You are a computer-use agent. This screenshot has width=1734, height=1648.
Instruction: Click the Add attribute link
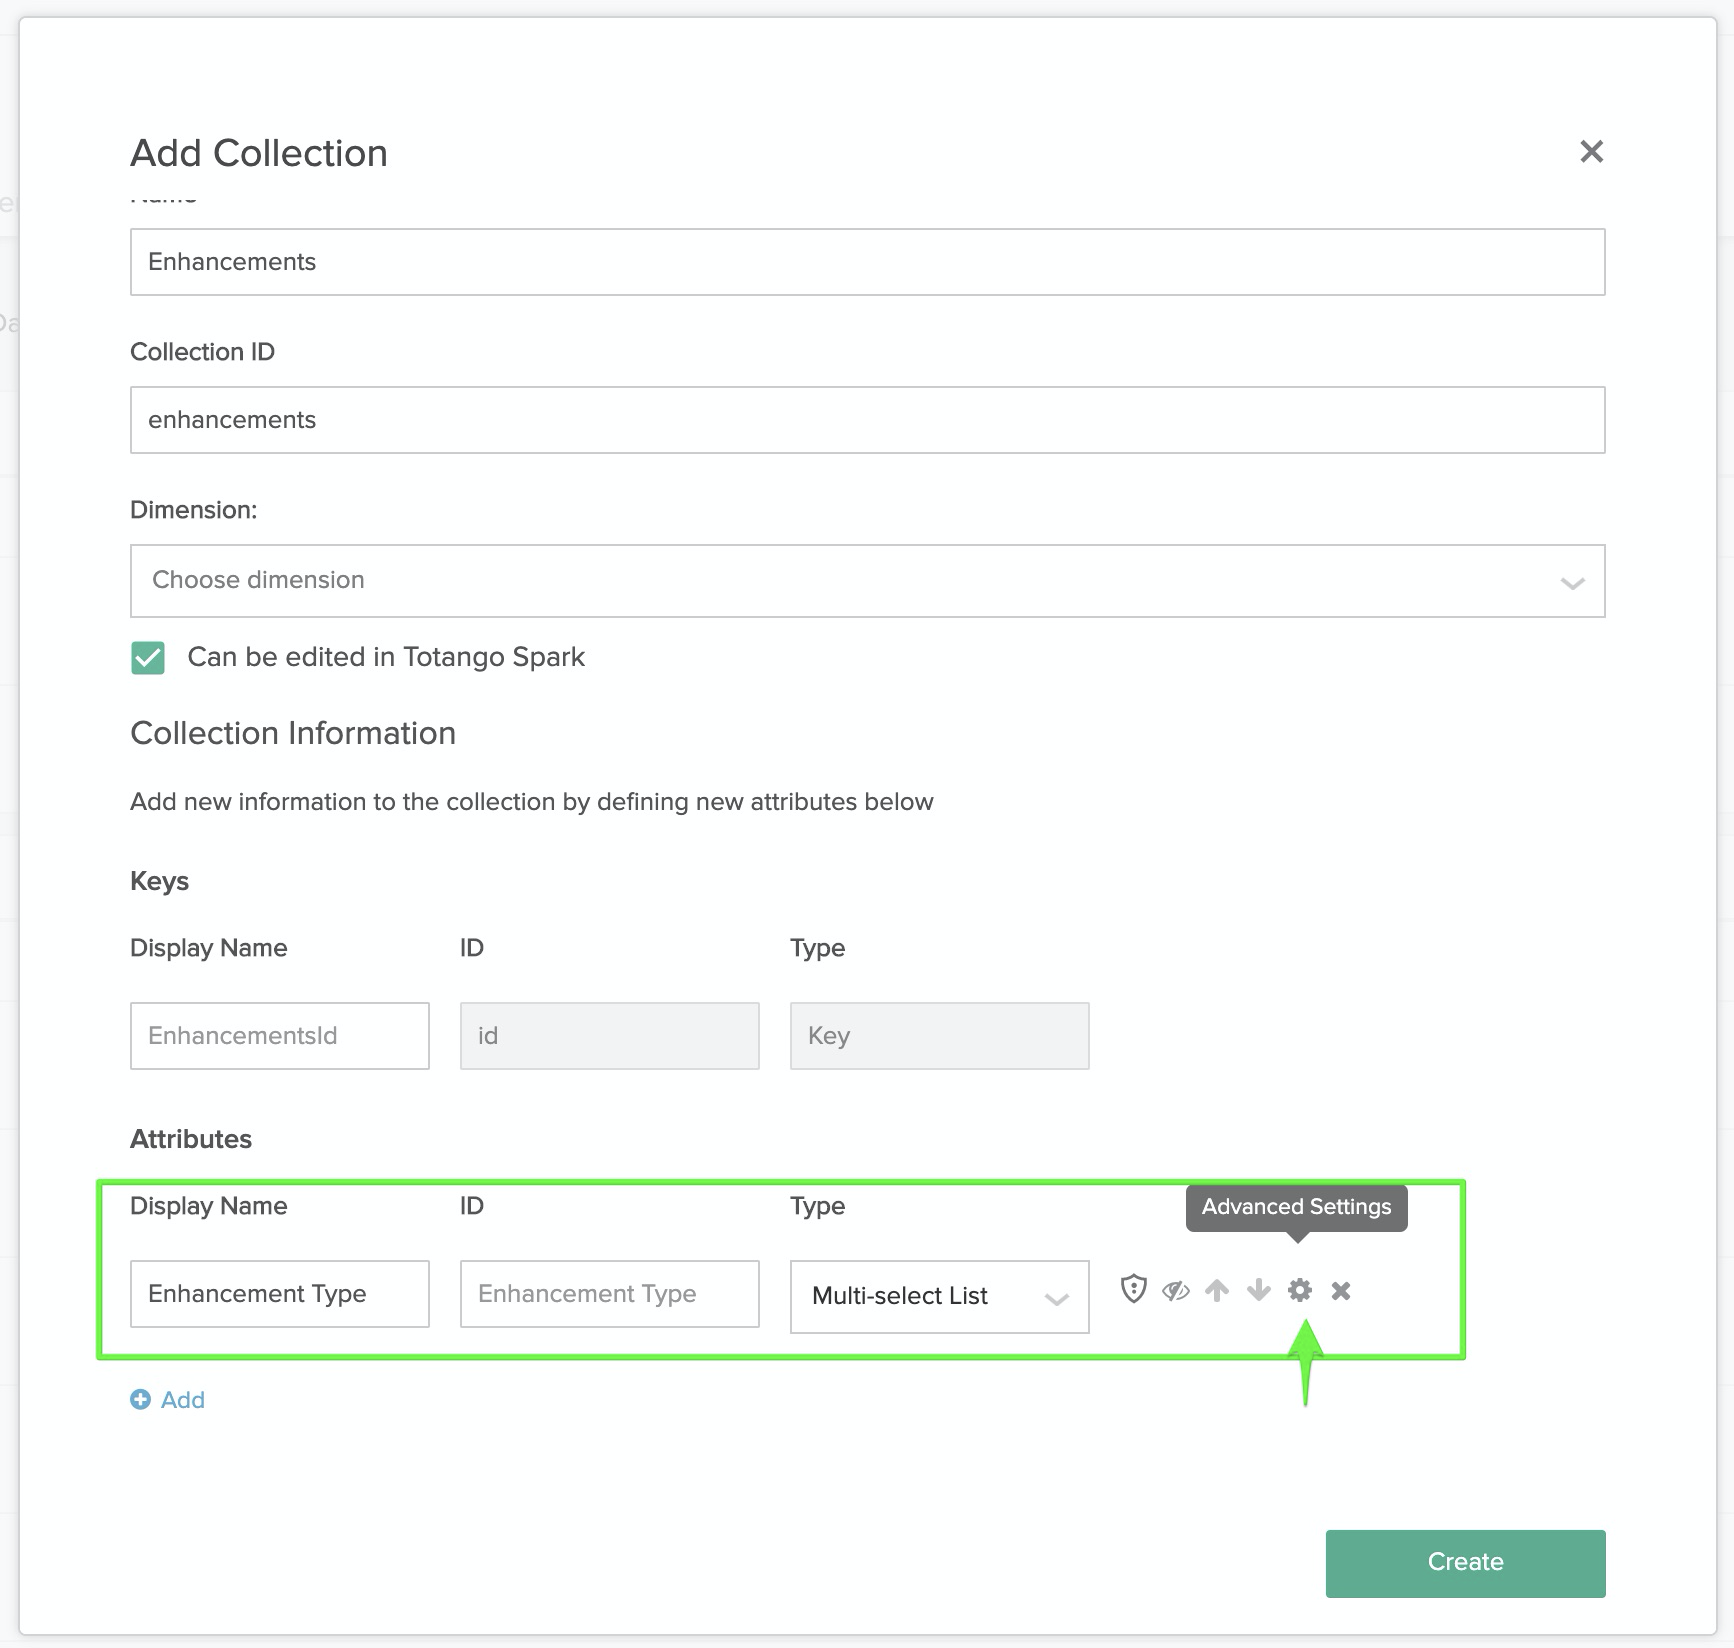[x=168, y=1400]
